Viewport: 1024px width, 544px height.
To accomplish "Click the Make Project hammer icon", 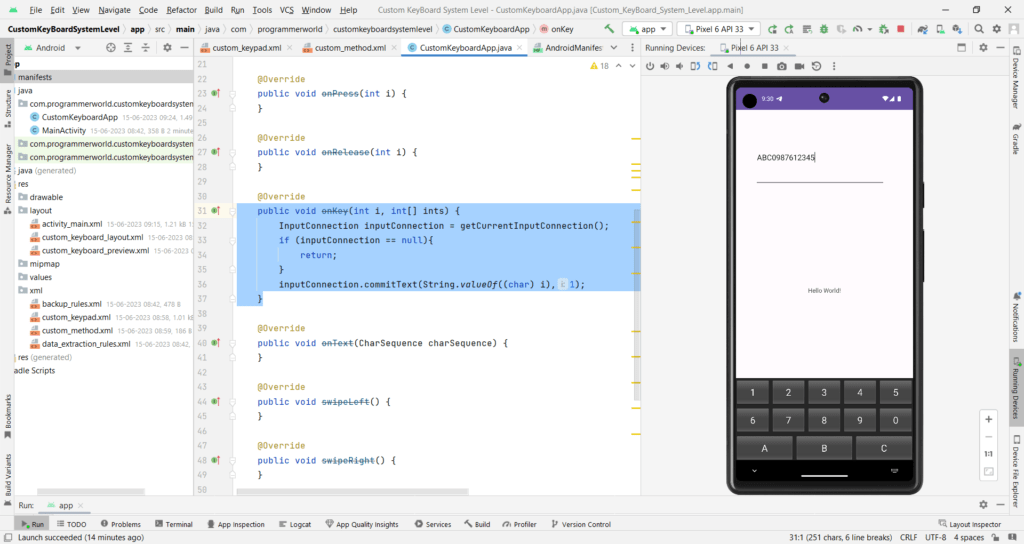I will tap(609, 29).
